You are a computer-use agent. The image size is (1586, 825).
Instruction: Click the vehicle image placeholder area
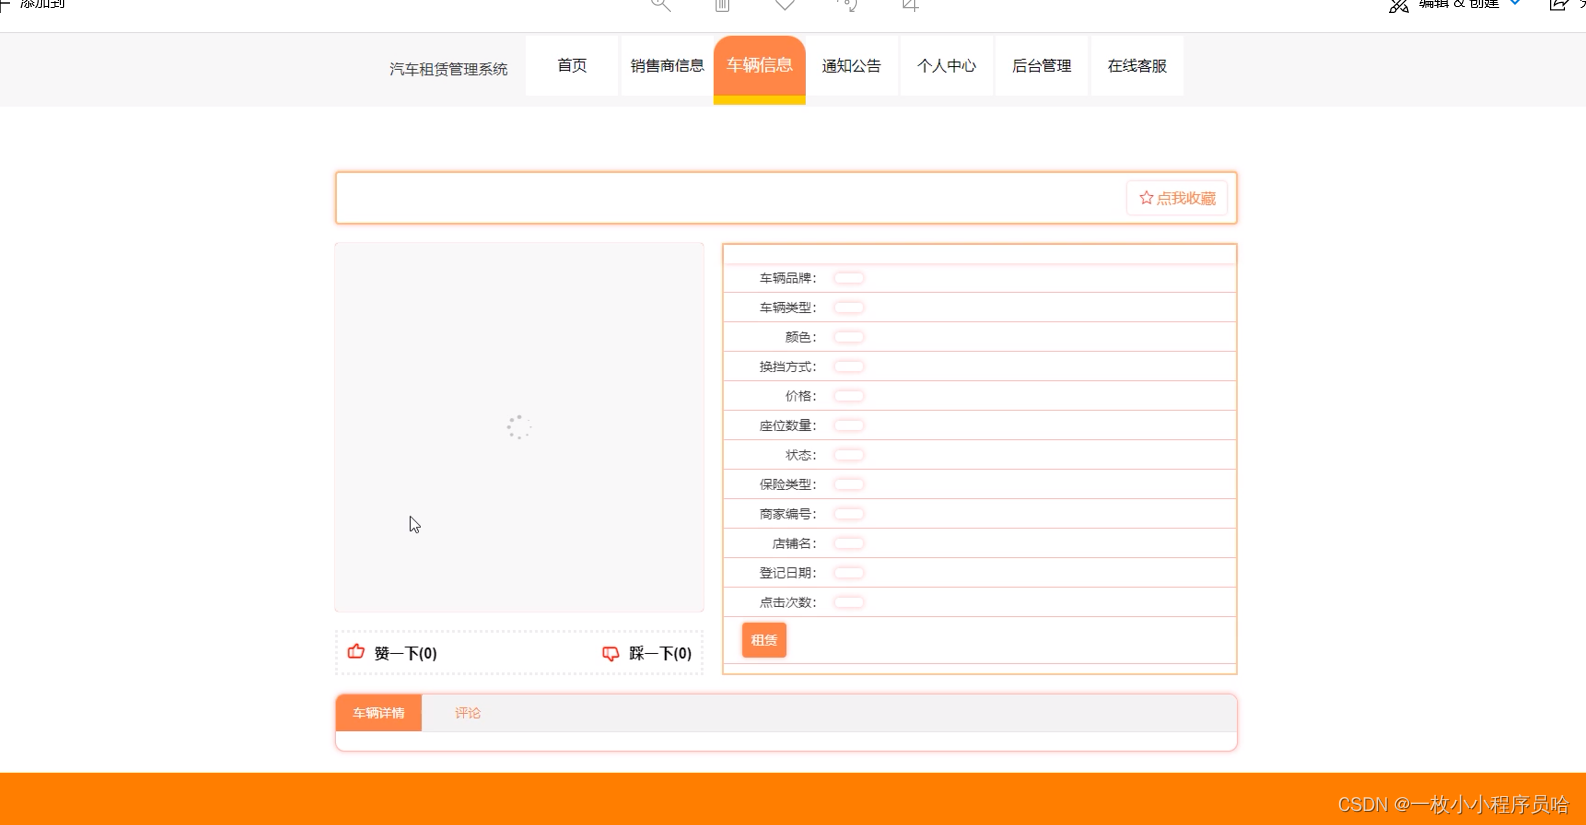(519, 427)
